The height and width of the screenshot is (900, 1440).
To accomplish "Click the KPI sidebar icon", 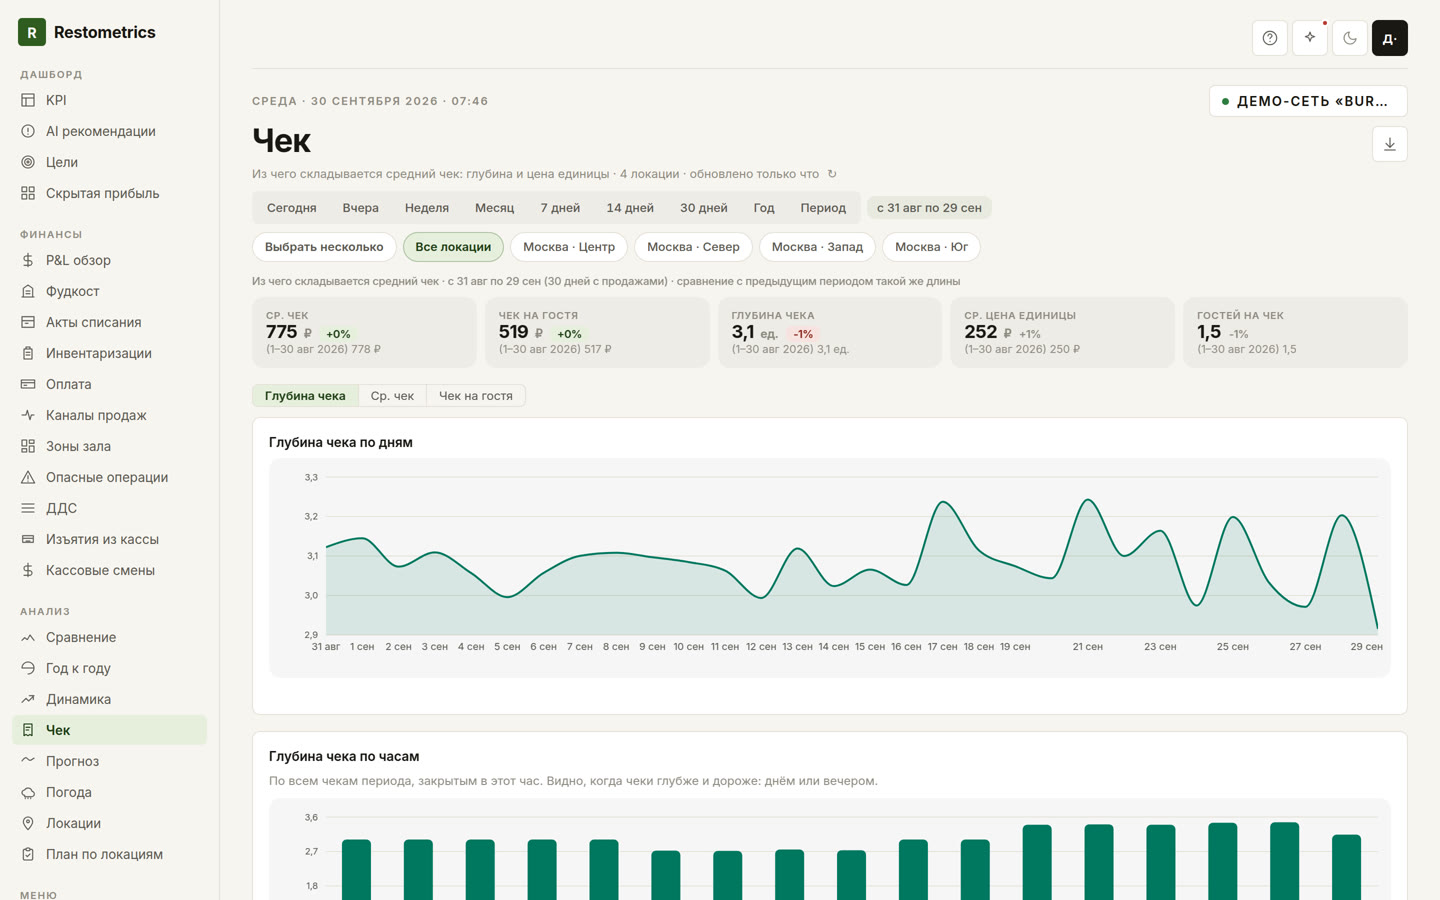I will click(x=28, y=100).
